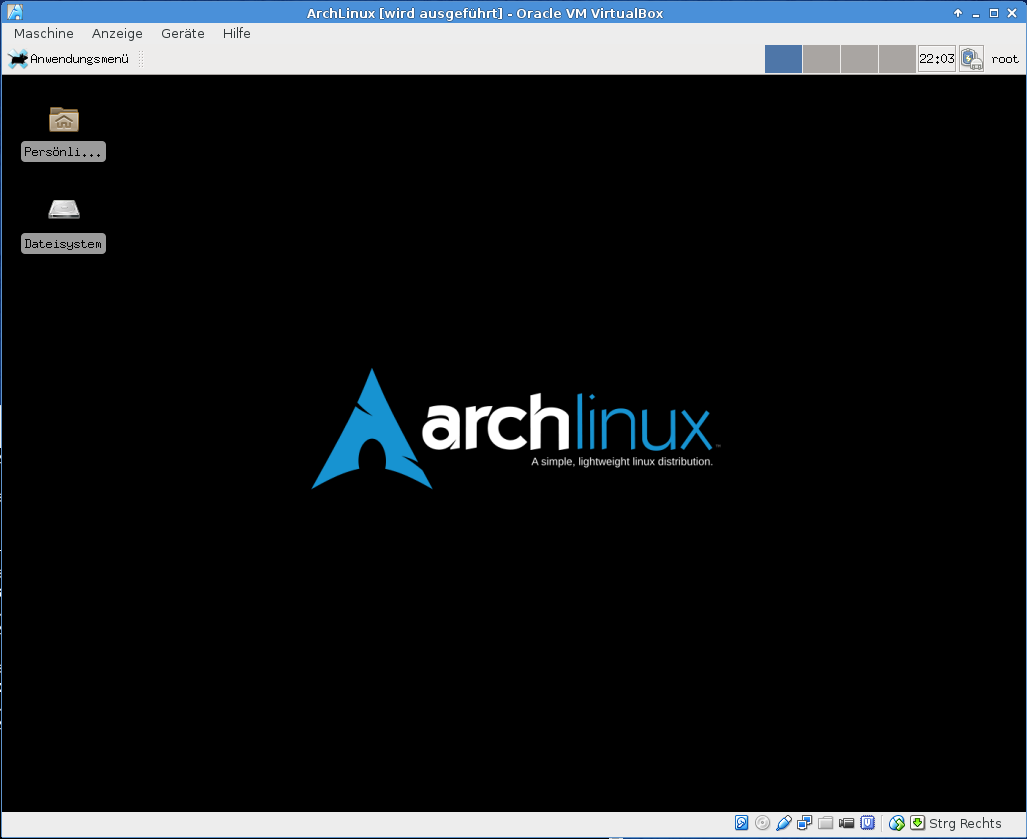Open the shared folders status icon

pyautogui.click(x=825, y=823)
